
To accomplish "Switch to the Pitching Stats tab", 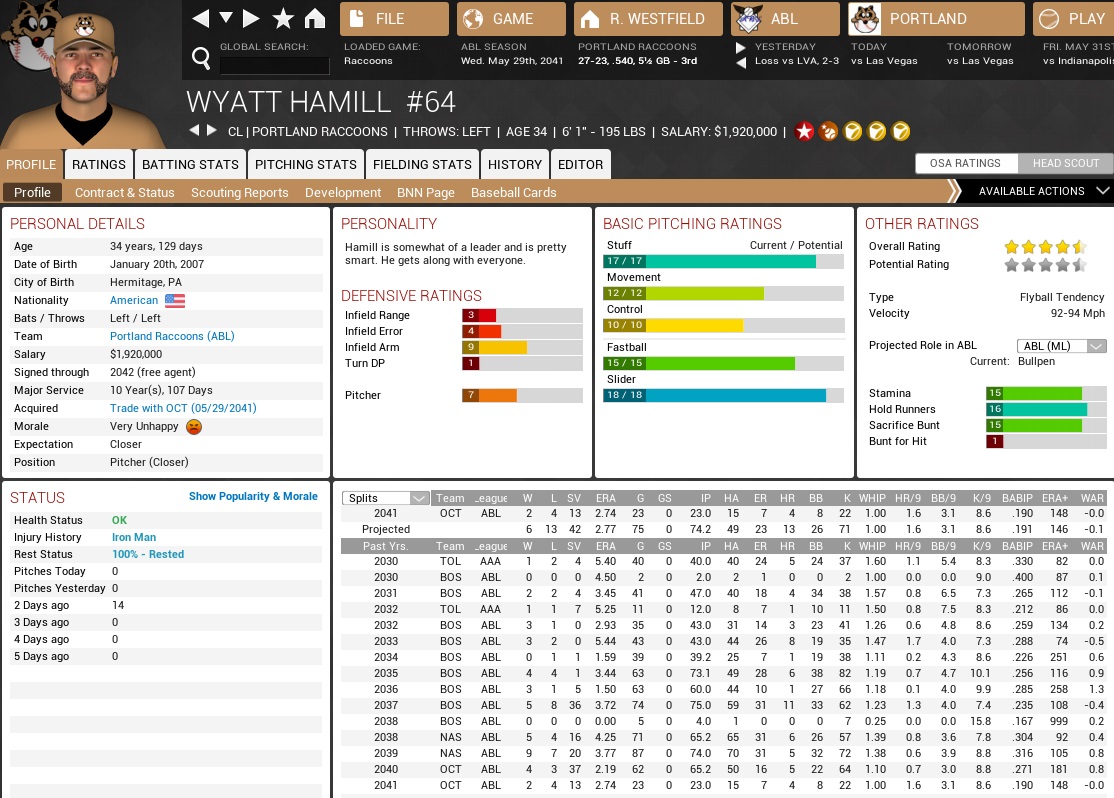I will click(305, 164).
